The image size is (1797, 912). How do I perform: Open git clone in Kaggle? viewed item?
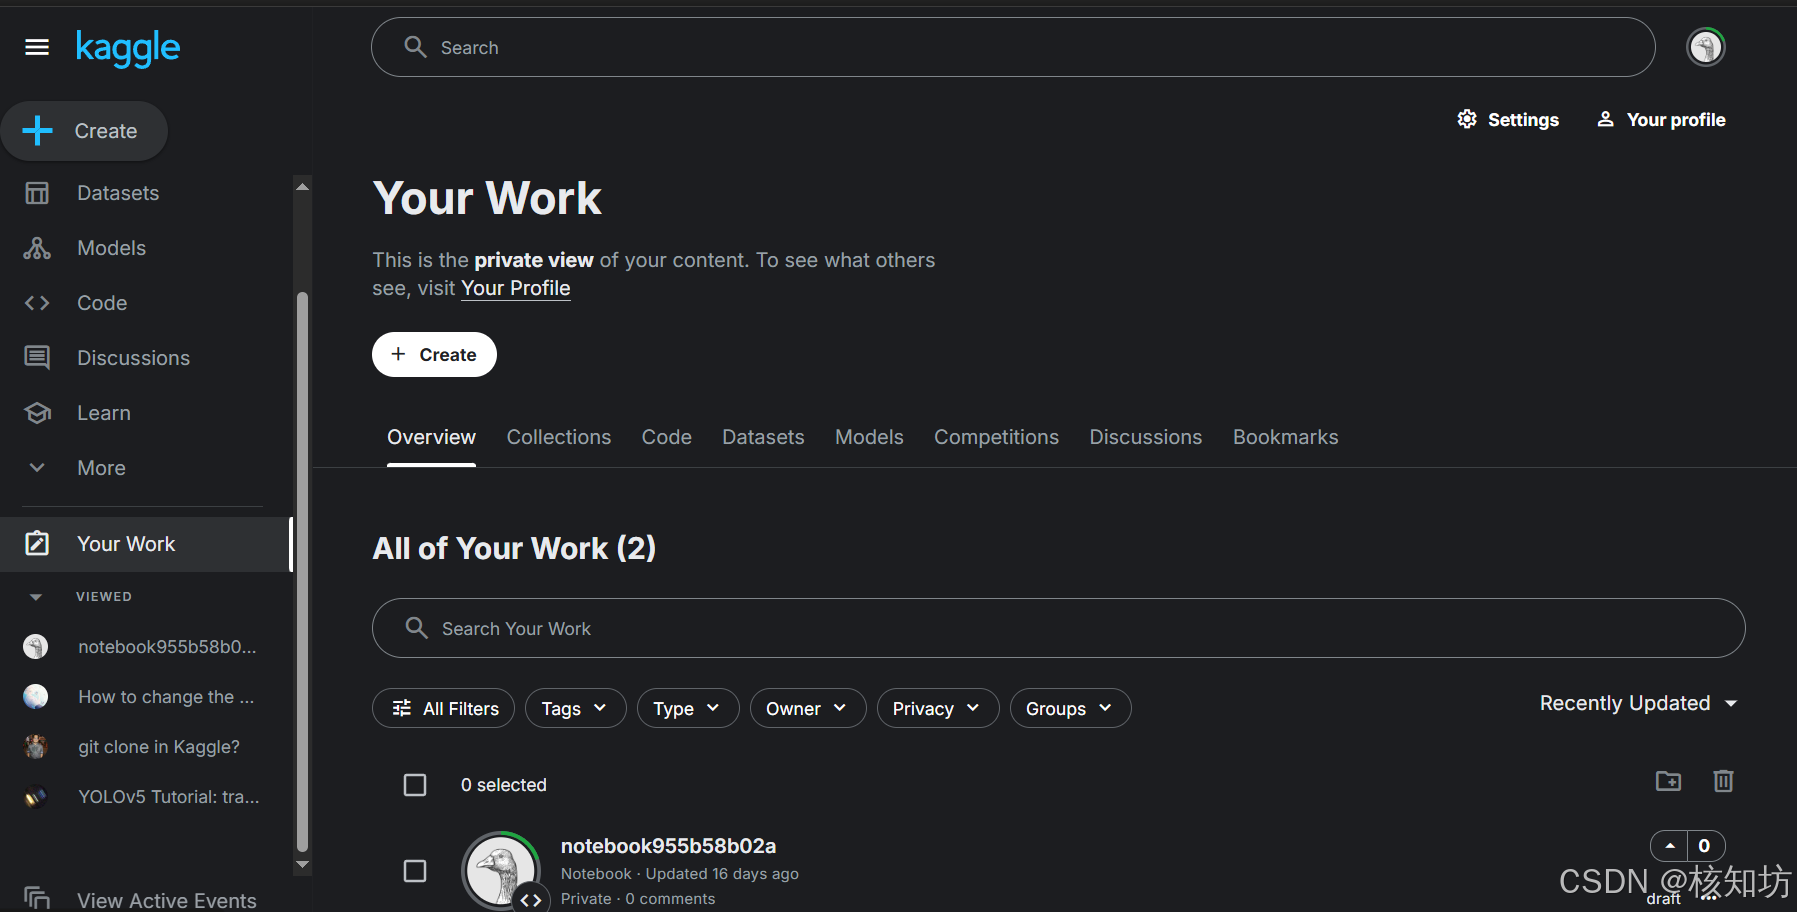click(x=159, y=747)
